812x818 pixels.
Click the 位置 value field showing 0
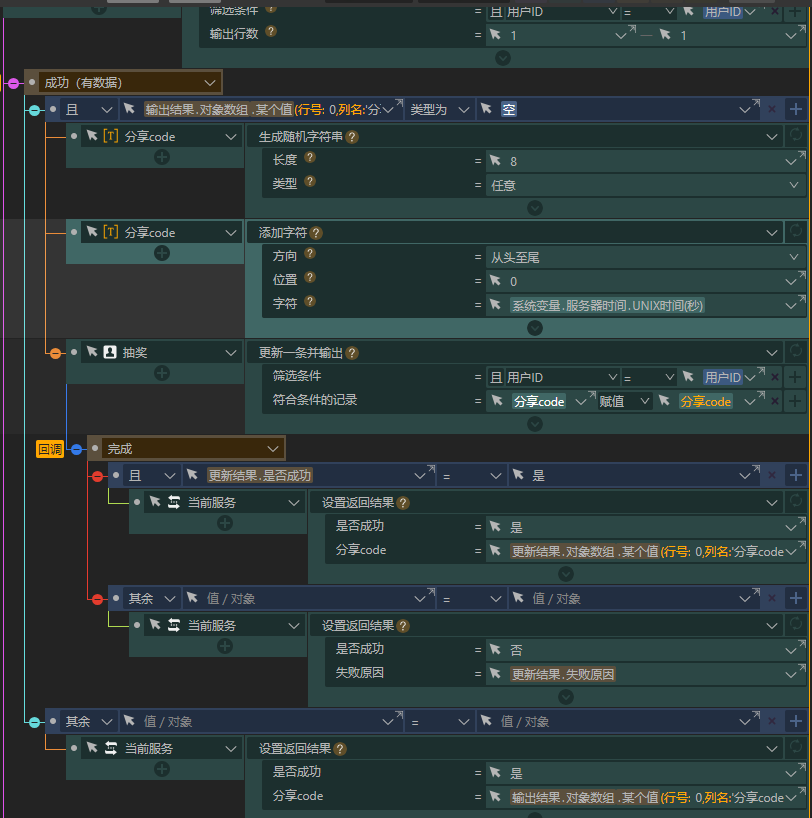click(x=646, y=281)
